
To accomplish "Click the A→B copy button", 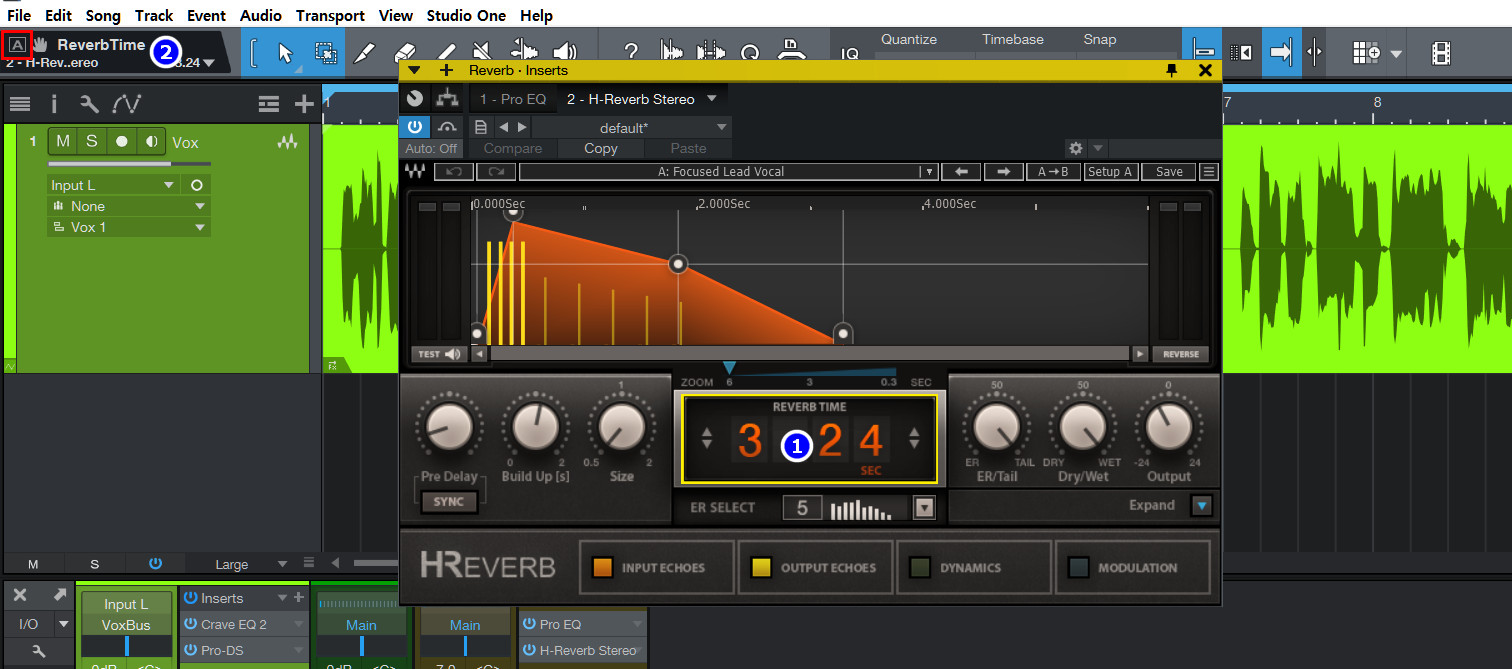I will (1053, 172).
